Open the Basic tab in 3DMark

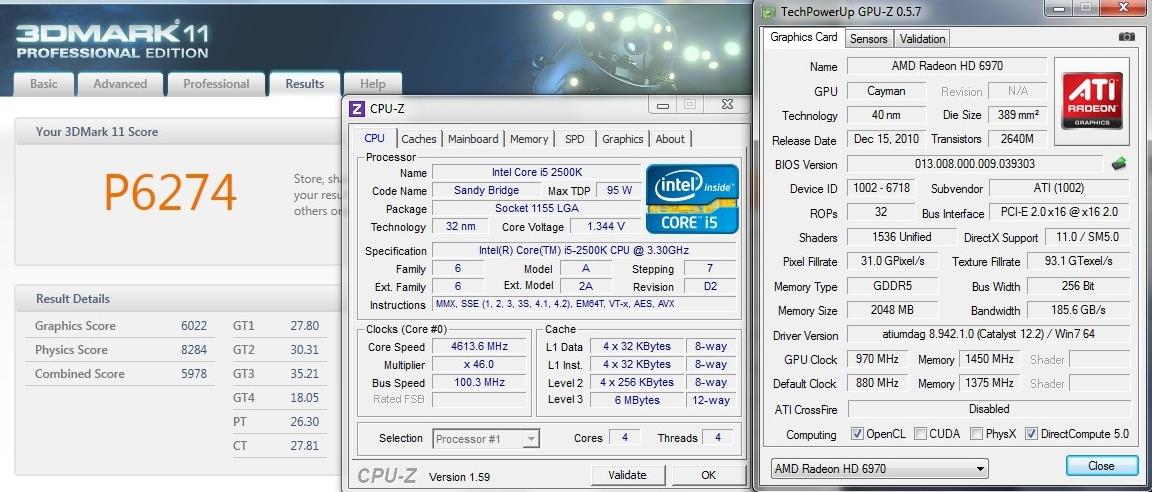pyautogui.click(x=43, y=84)
